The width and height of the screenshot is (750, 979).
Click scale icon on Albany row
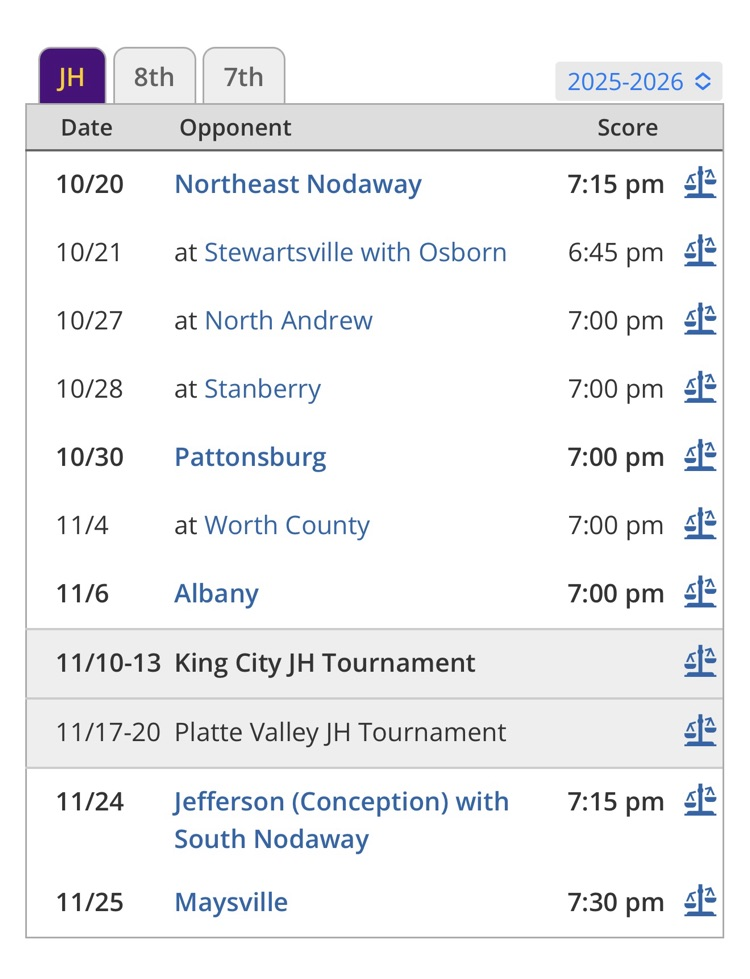point(700,593)
